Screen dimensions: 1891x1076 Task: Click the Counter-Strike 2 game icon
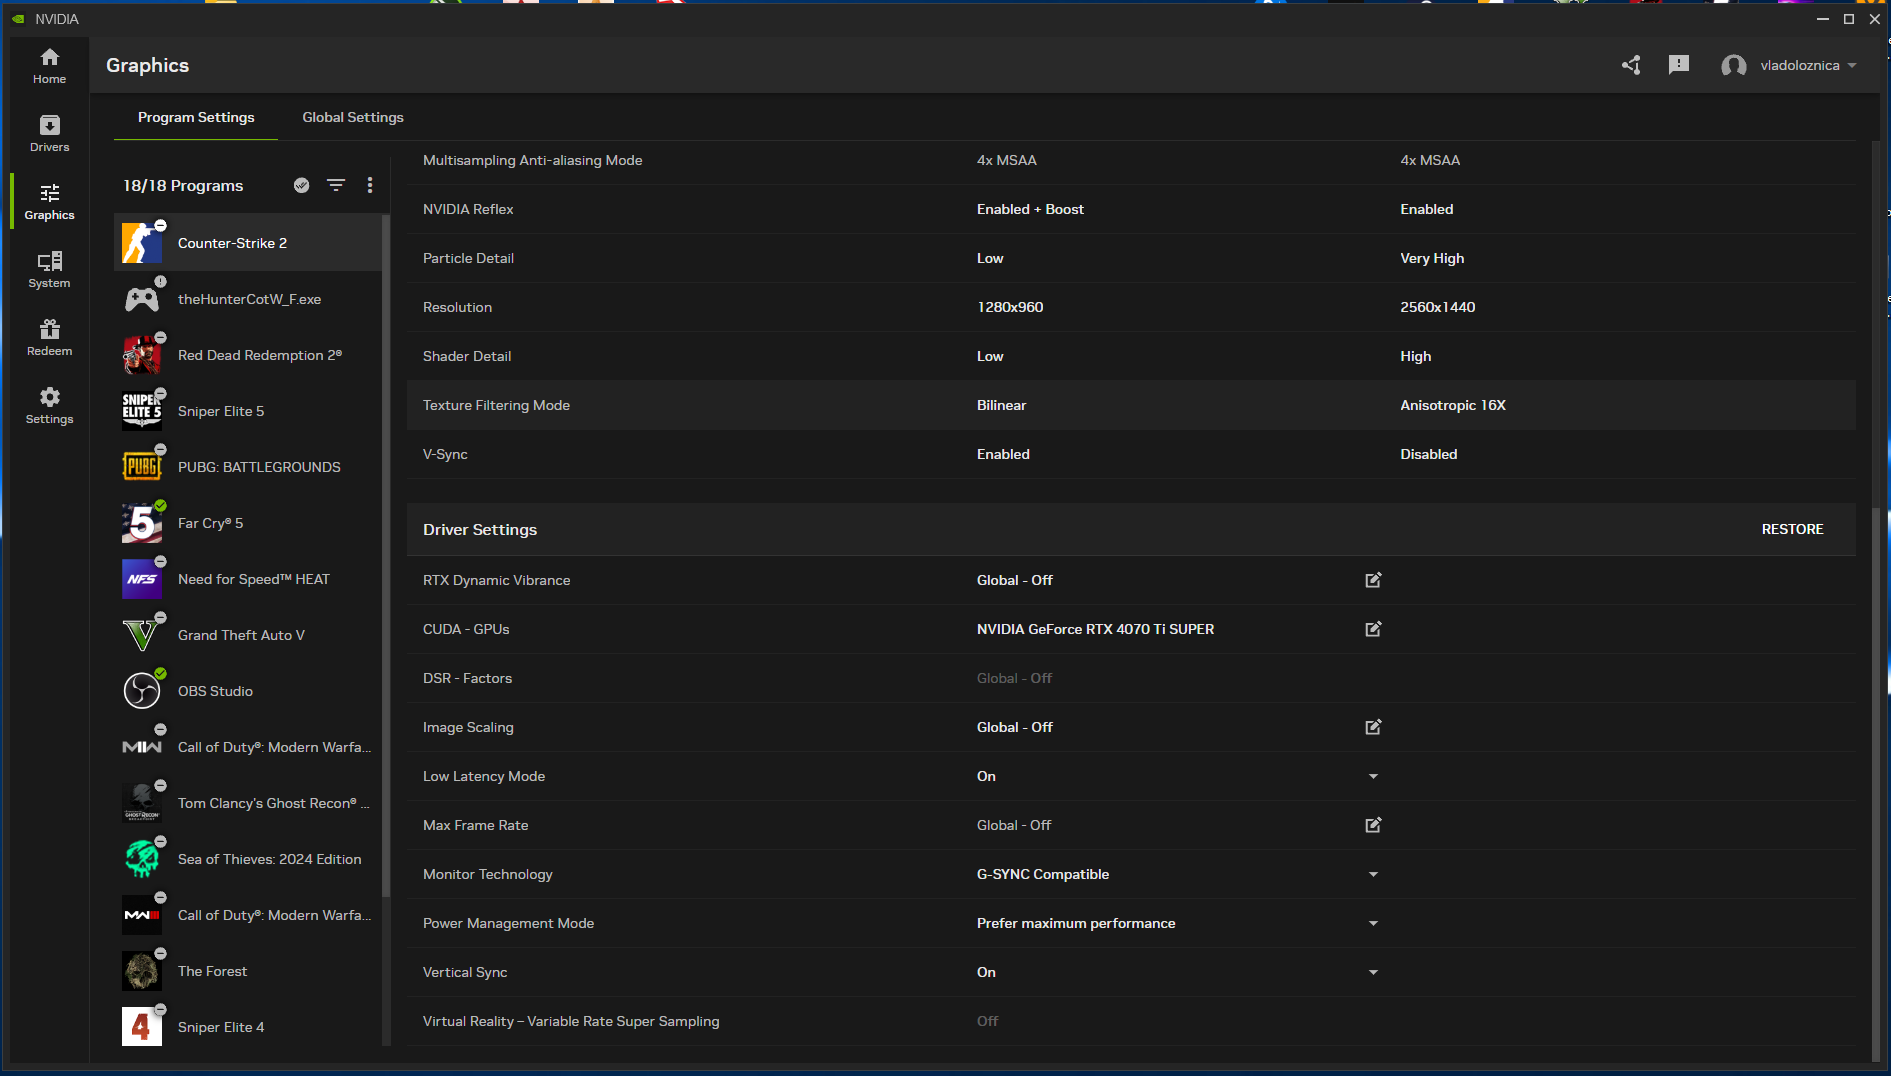coord(141,243)
